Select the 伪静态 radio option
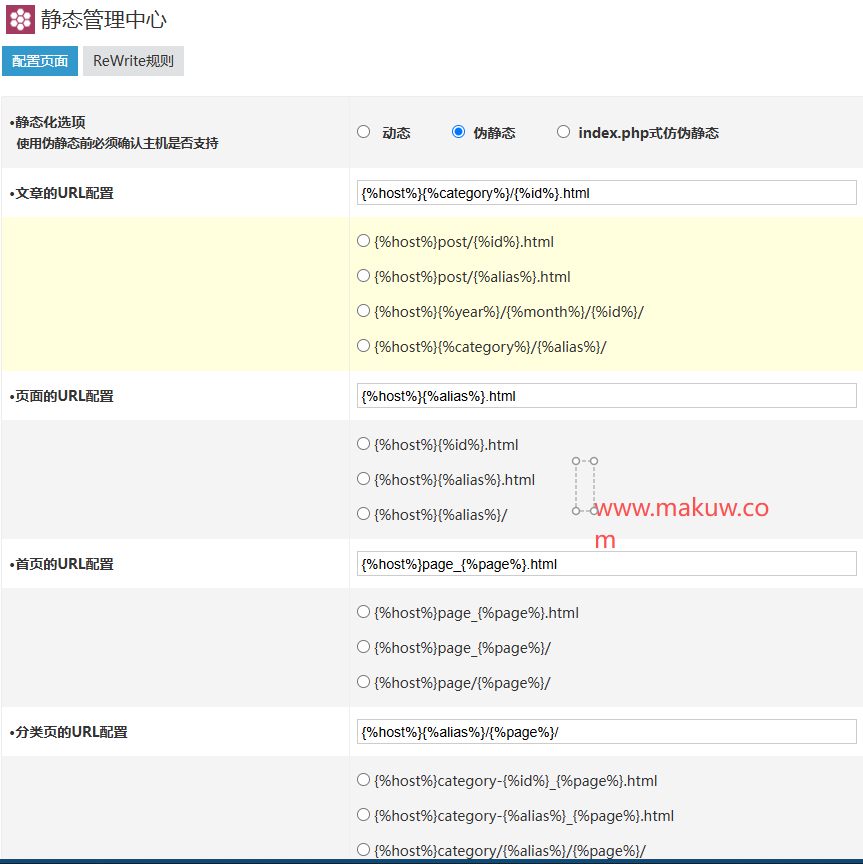 click(458, 132)
